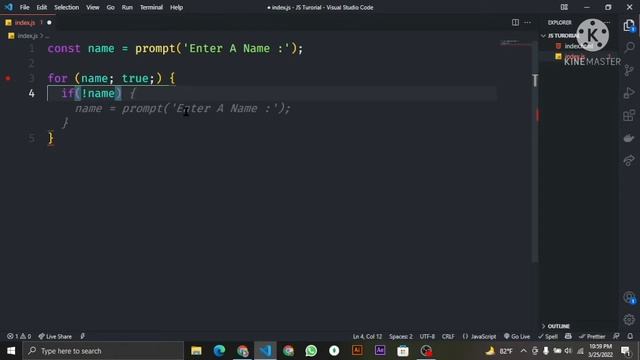Open the Edit menu
Screen dimensions: 640x360
(42, 7)
